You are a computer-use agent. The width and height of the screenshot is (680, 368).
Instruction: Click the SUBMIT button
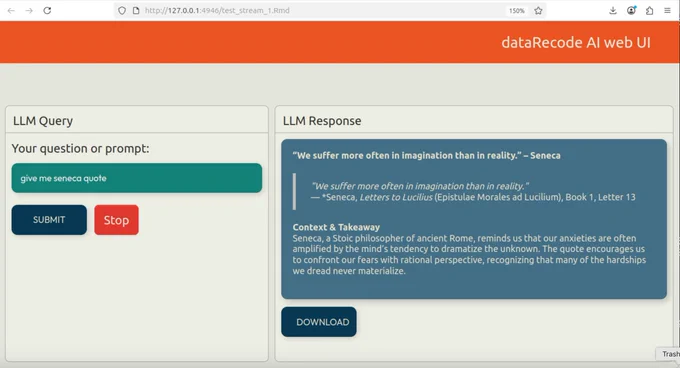(x=49, y=220)
